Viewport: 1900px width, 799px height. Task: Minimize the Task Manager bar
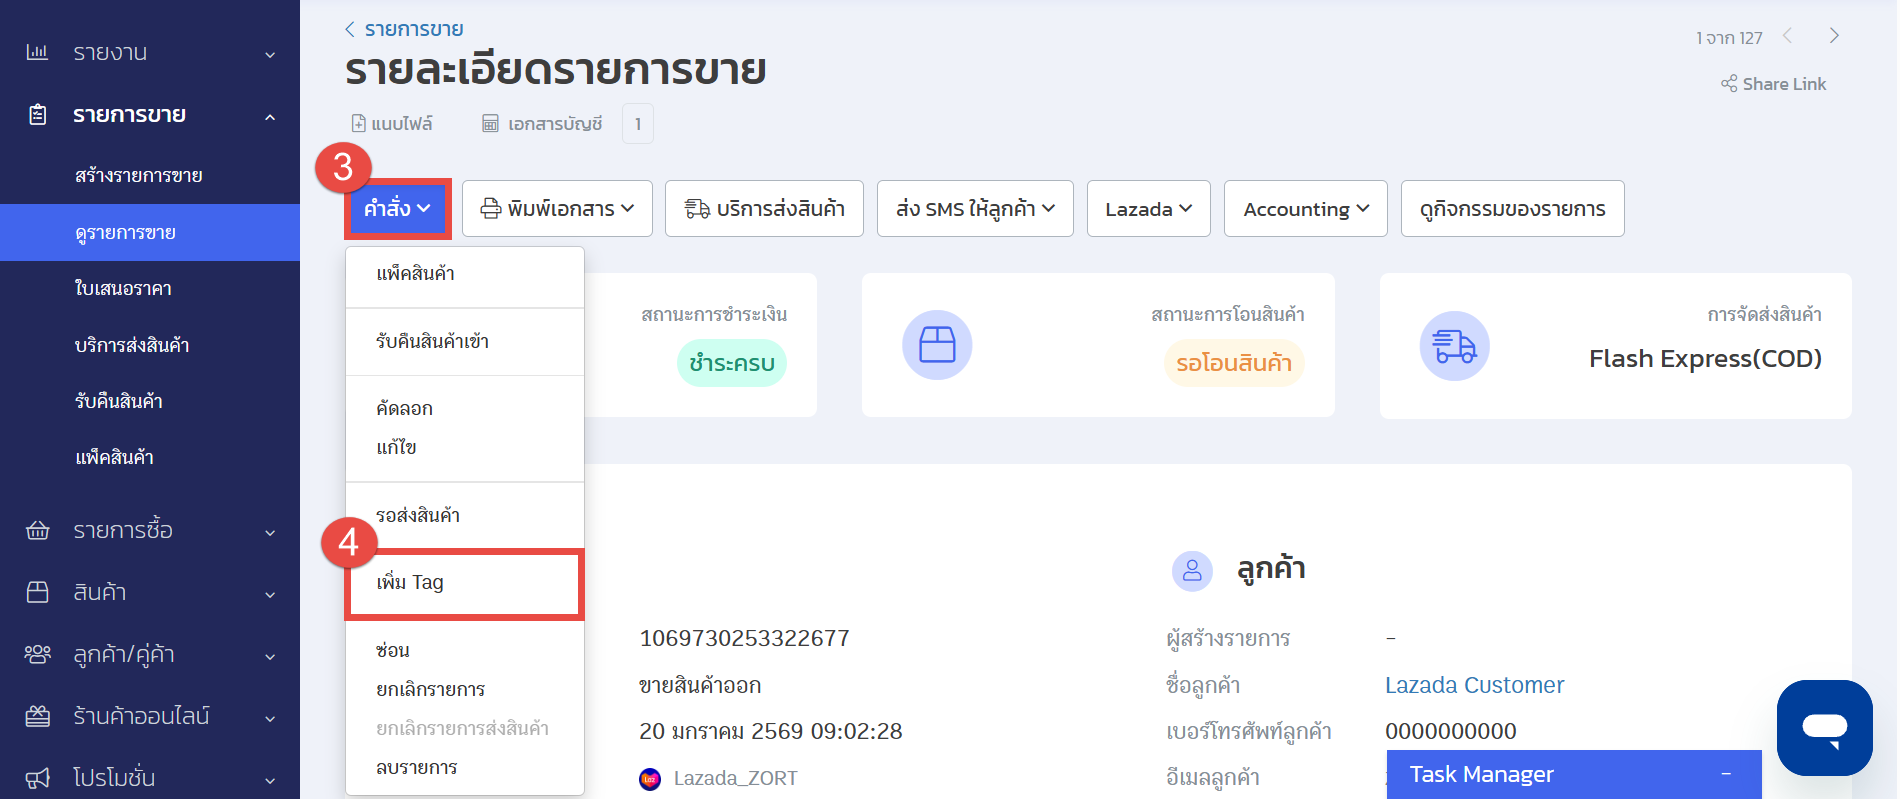[1725, 775]
